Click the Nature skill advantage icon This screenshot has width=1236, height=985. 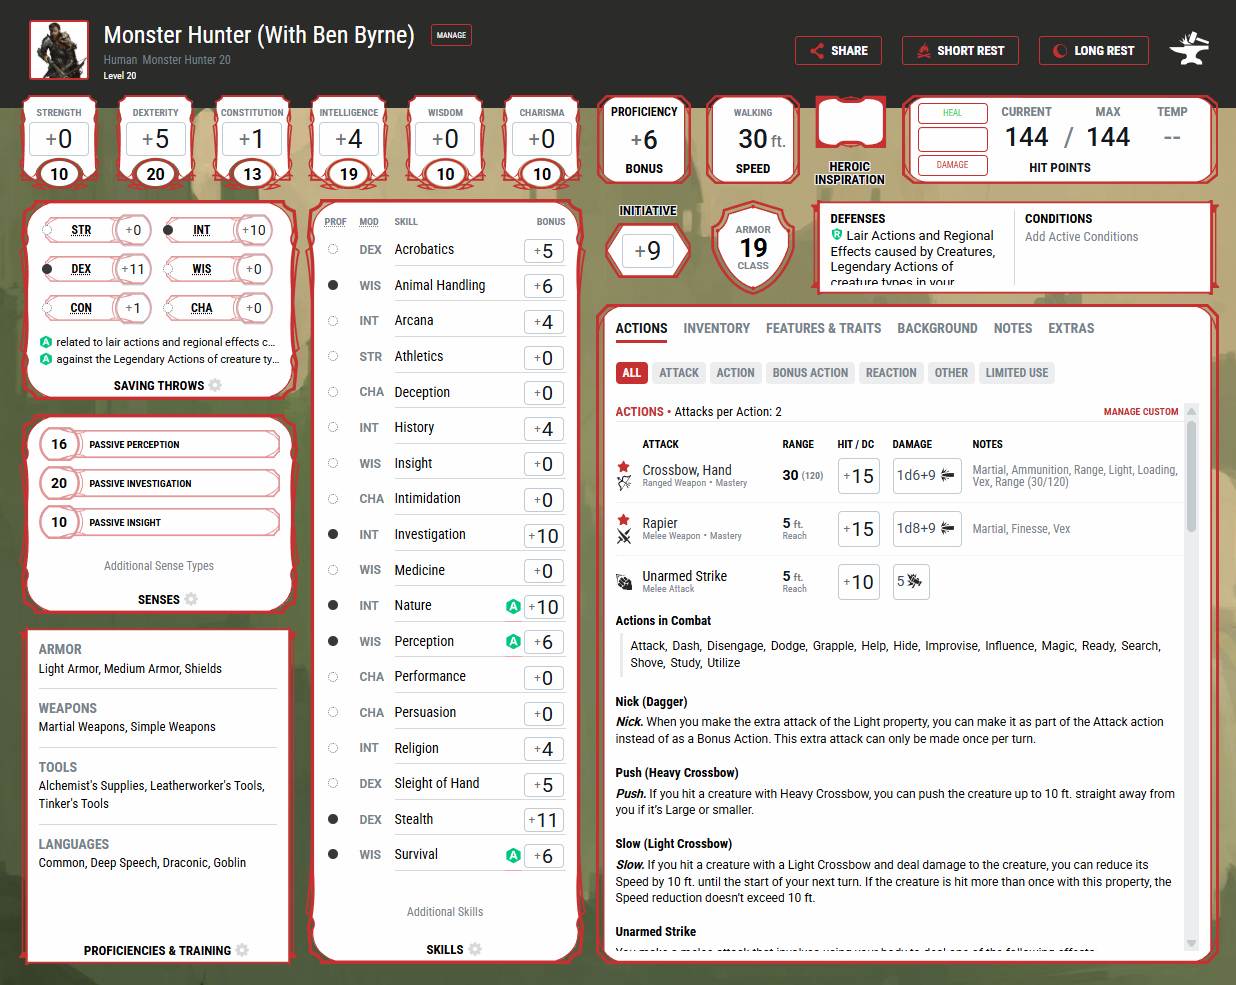click(x=513, y=606)
